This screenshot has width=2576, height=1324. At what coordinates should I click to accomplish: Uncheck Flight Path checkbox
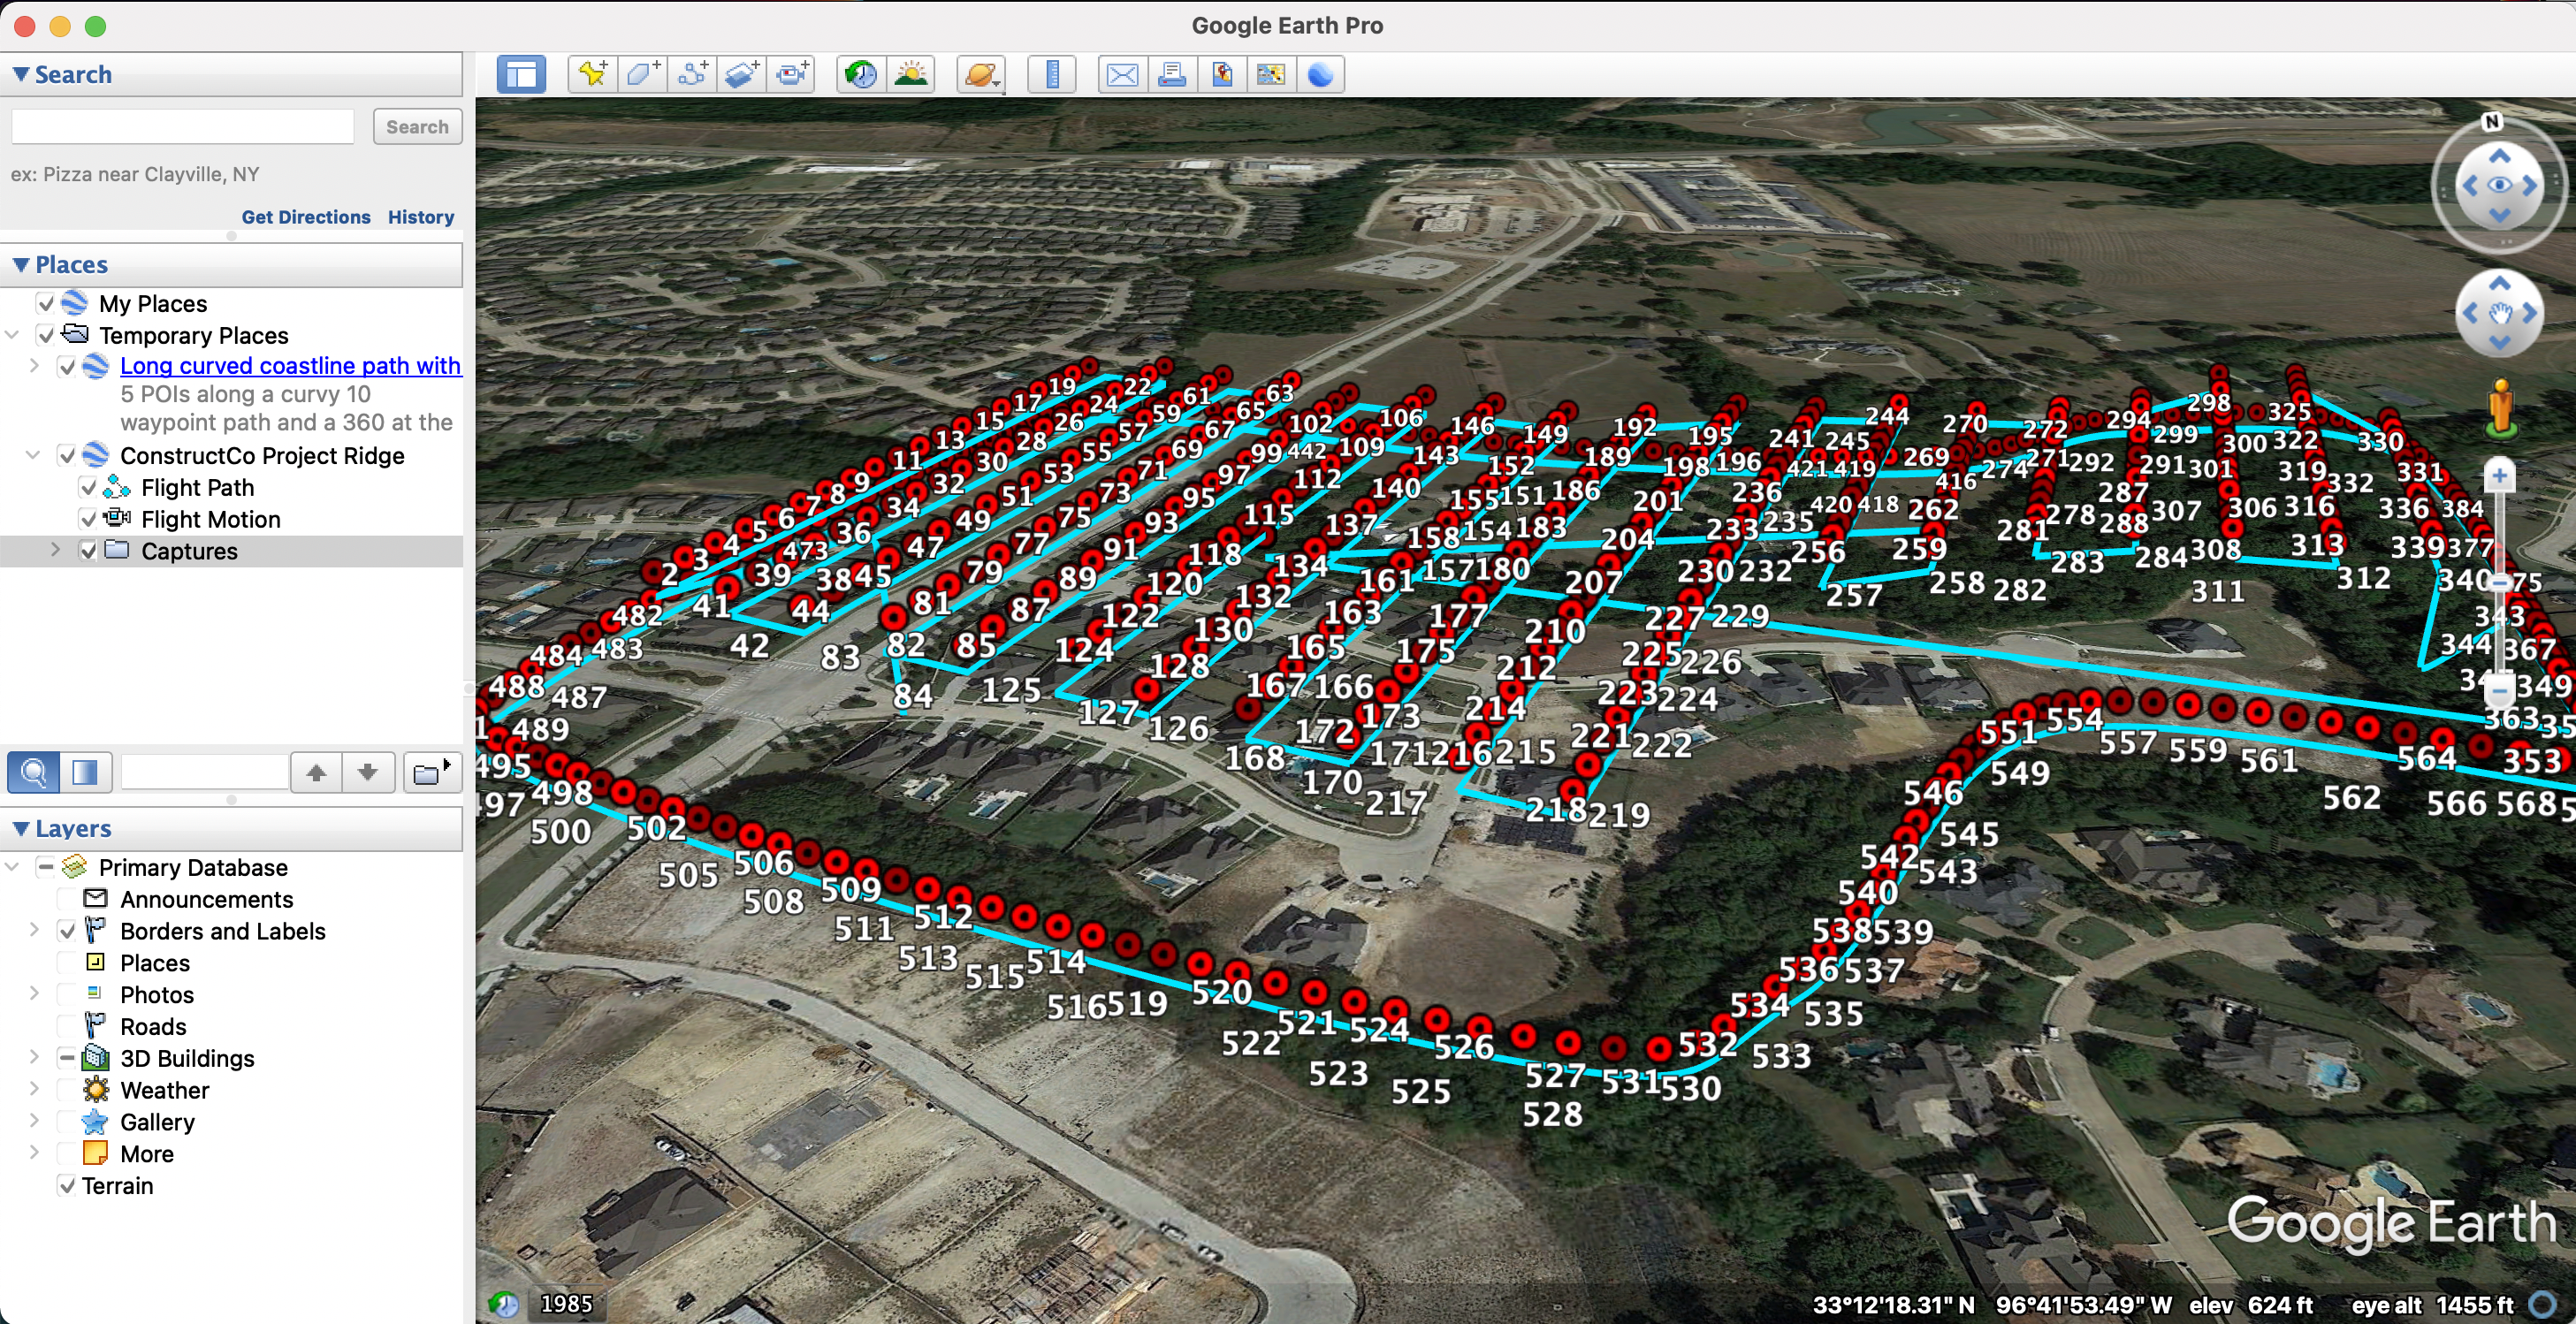(88, 488)
